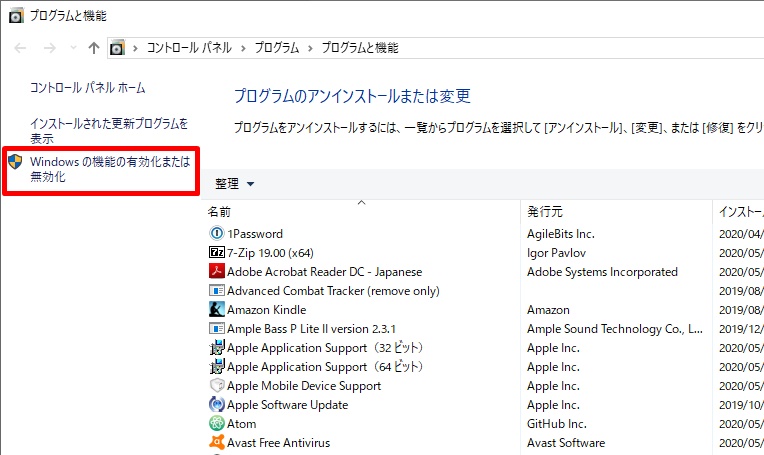Select Ample Bass P Lite II entry
The height and width of the screenshot is (455, 764).
pos(311,329)
